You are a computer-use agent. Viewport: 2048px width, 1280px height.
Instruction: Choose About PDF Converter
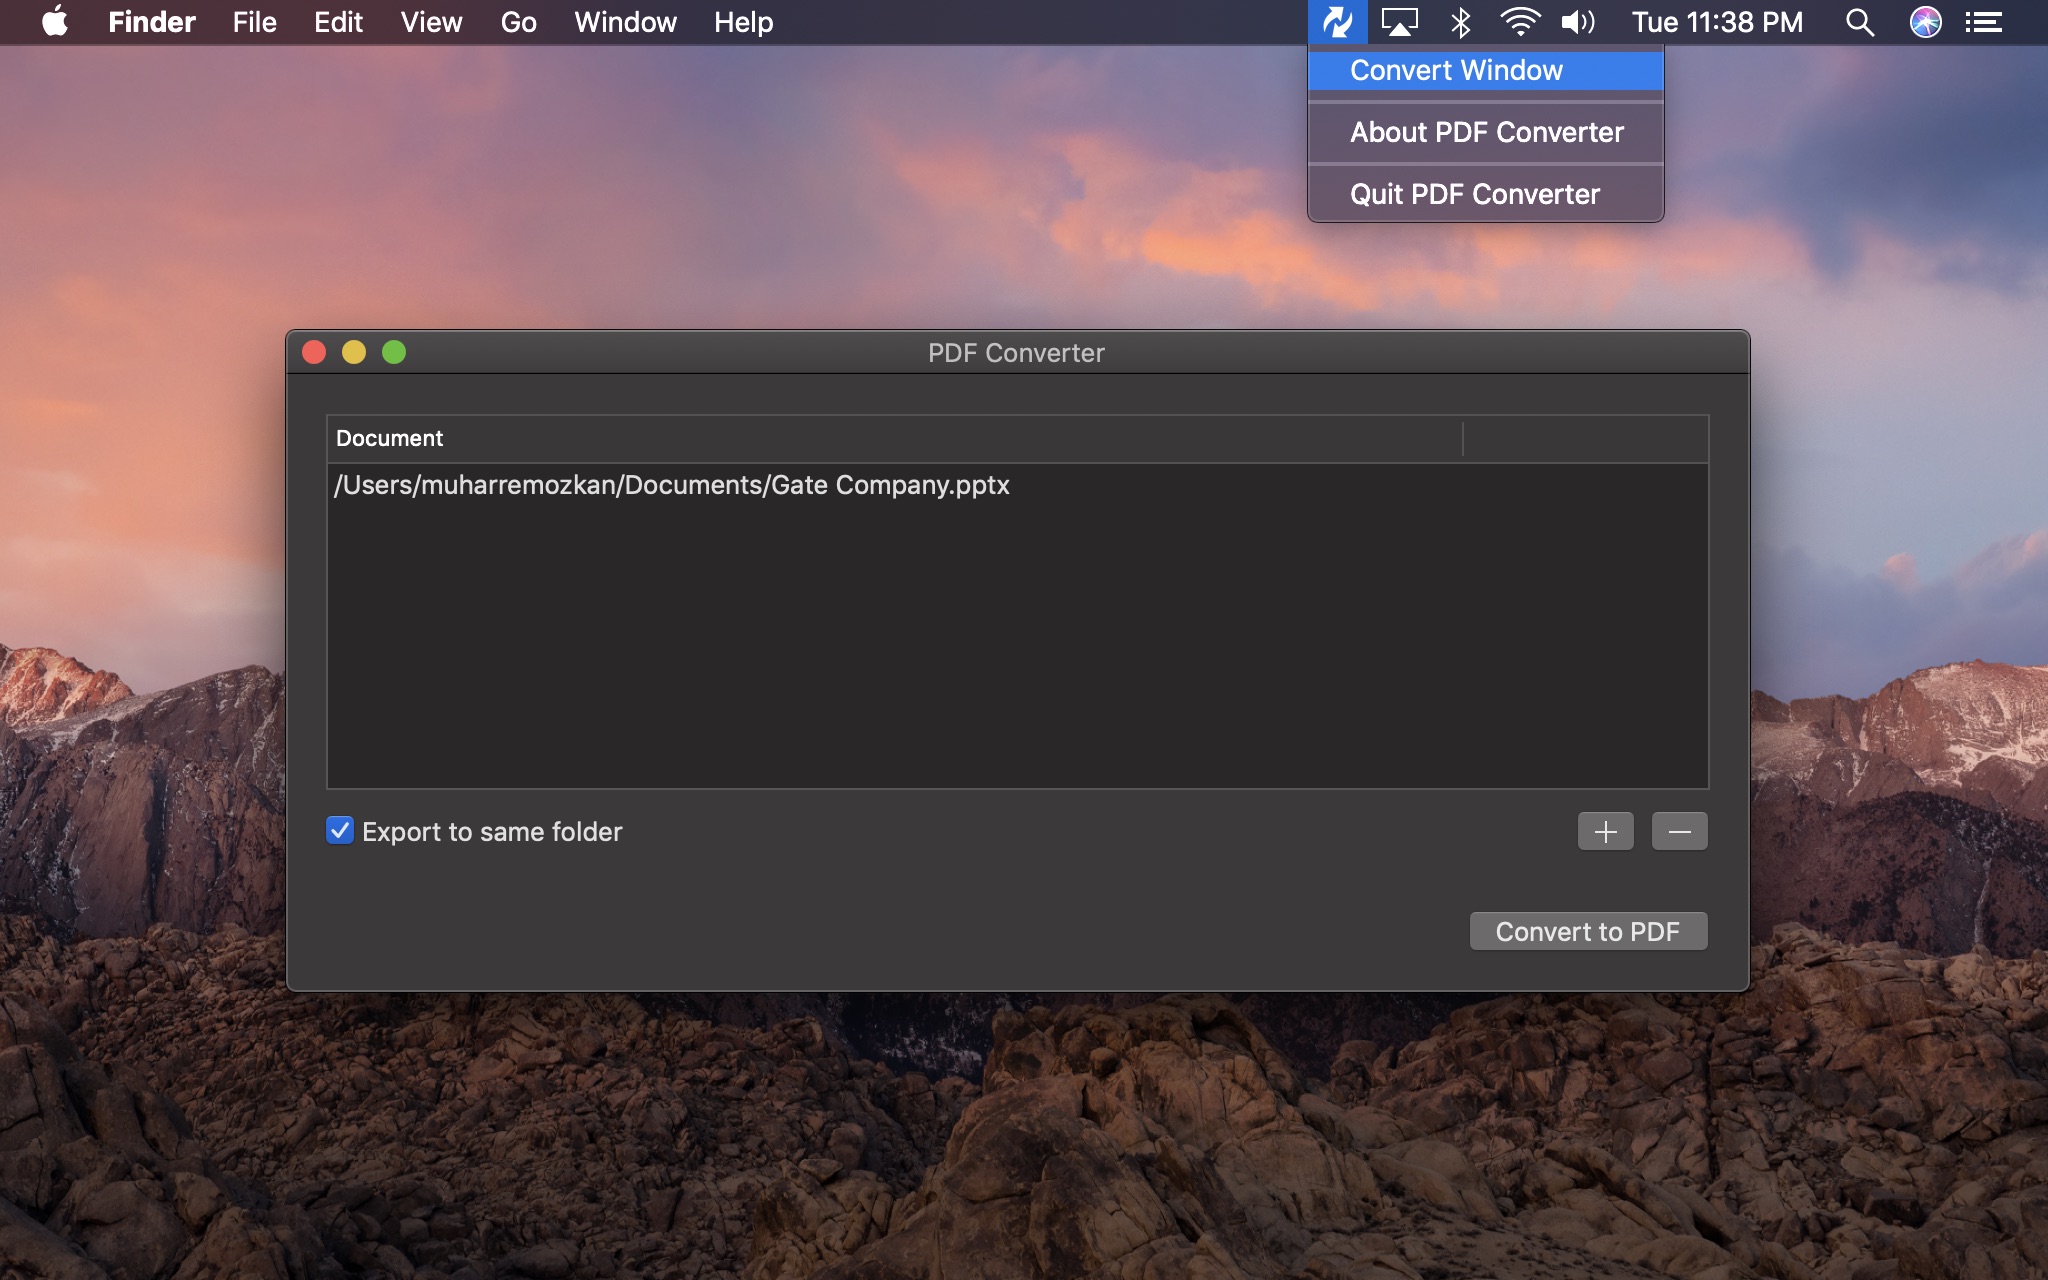[x=1485, y=132]
